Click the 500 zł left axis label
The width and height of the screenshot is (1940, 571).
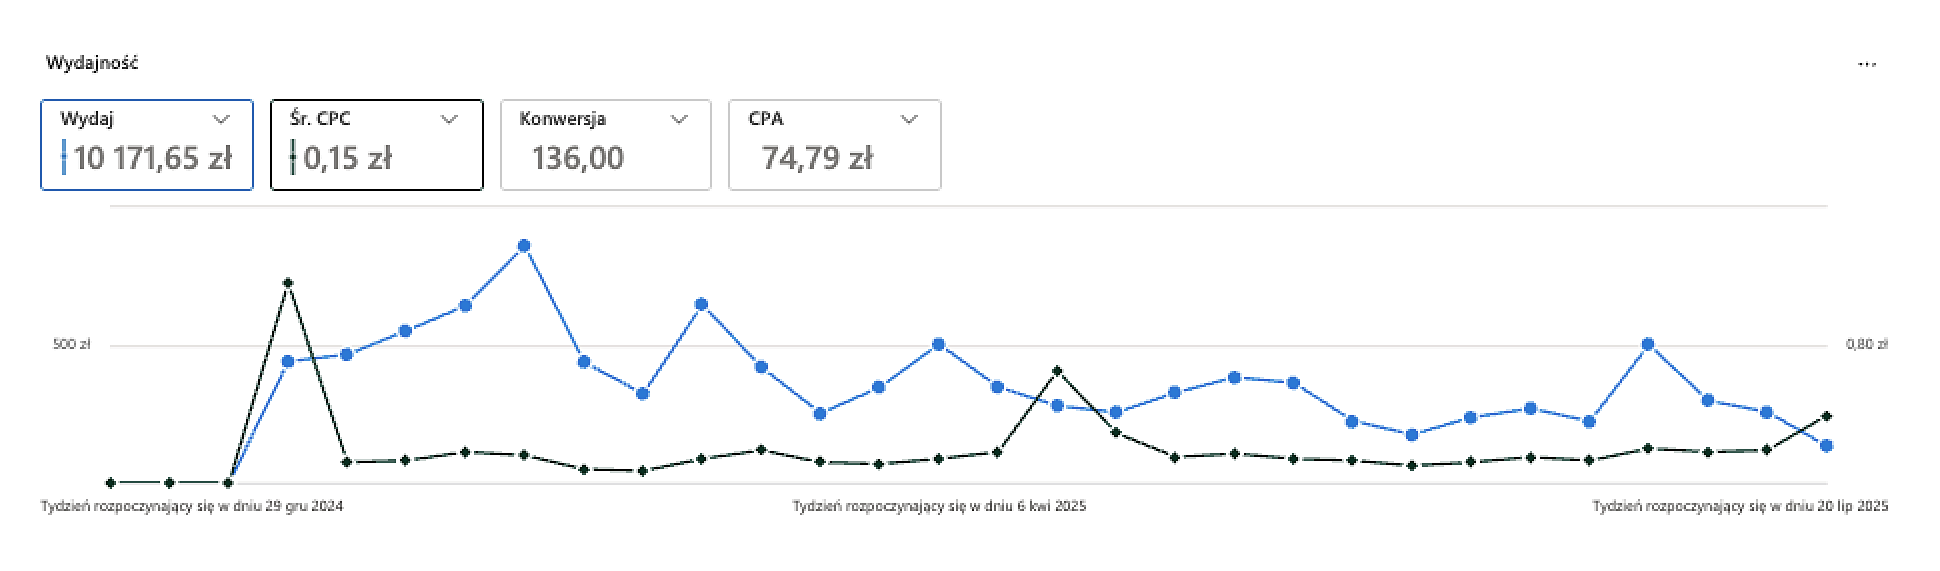click(71, 345)
